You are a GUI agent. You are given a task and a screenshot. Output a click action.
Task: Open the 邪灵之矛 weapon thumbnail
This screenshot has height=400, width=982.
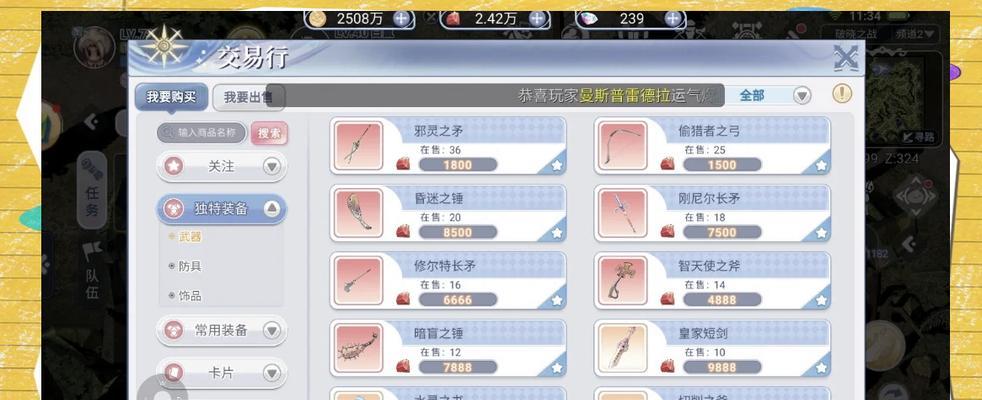tap(358, 145)
